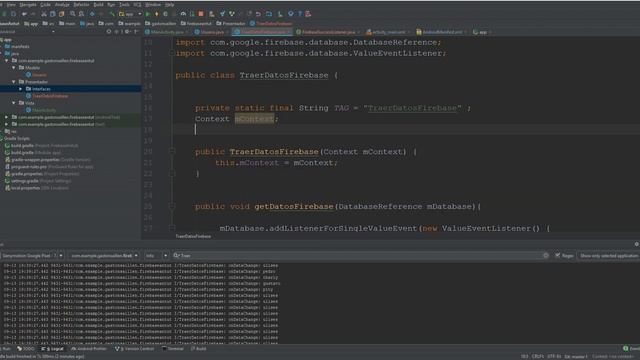The height and width of the screenshot is (360, 640).
Task: Click the Paste icon in main toolbar
Action: (x=62, y=14)
